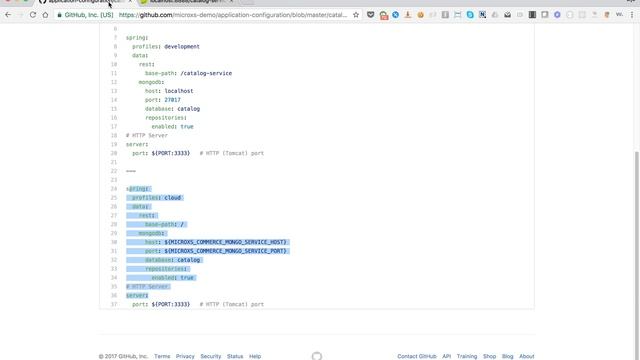Screen dimensions: 640x360
Task: Click the orange circle extension icon
Action: point(420,15)
